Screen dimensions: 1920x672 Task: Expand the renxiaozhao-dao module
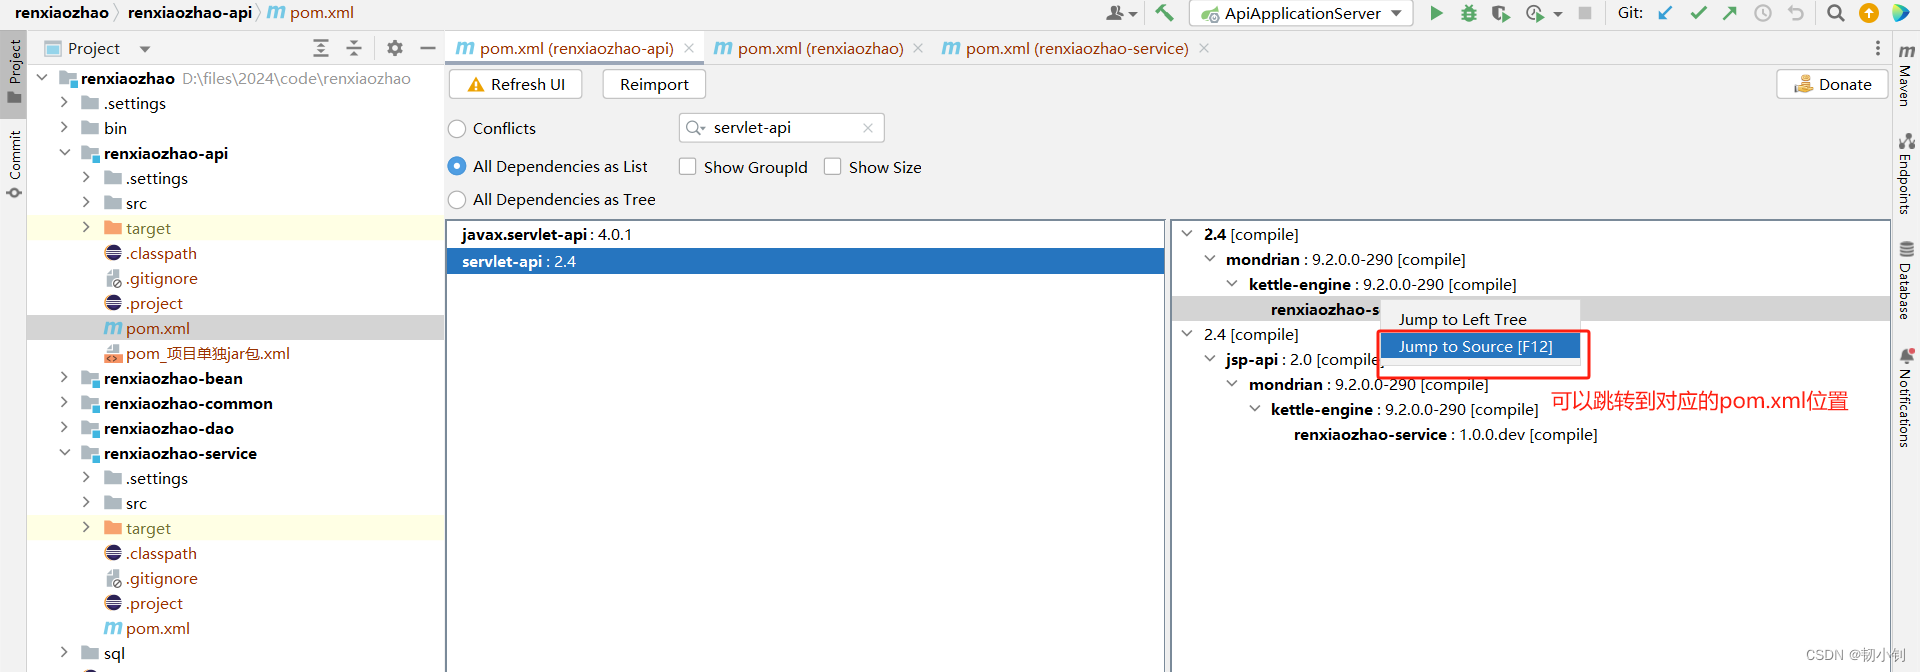[x=64, y=428]
